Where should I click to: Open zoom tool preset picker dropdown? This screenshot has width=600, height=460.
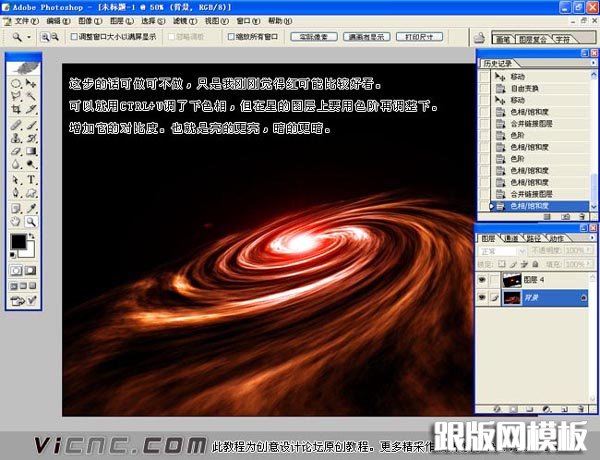coord(29,37)
